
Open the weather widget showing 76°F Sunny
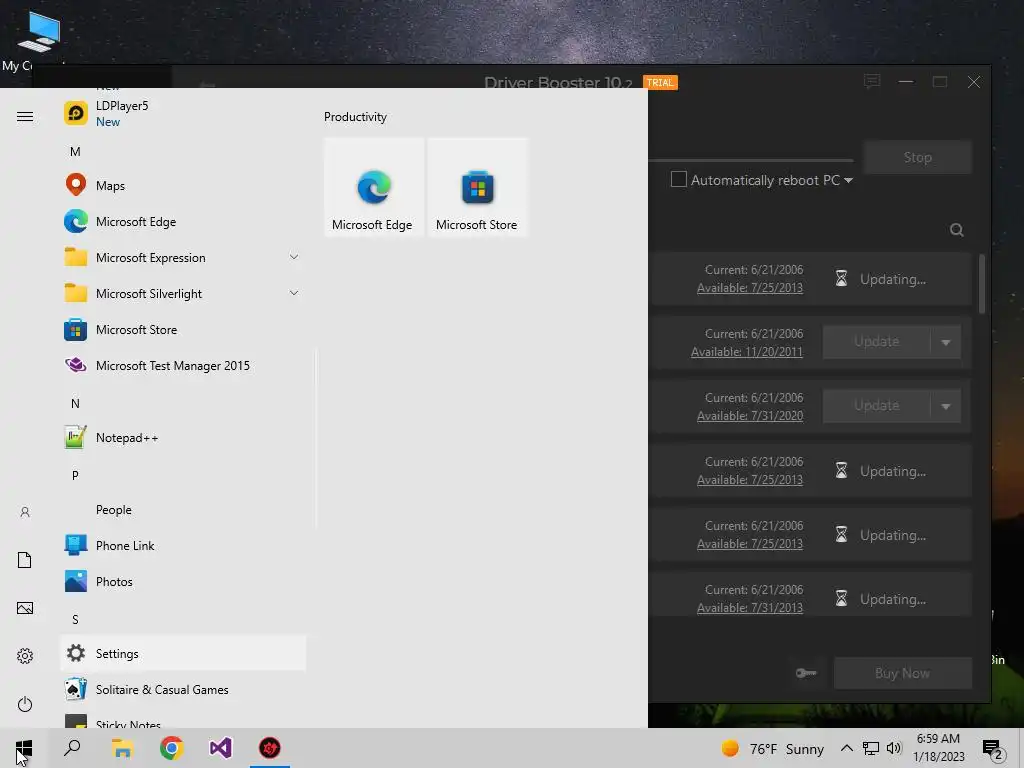(773, 748)
